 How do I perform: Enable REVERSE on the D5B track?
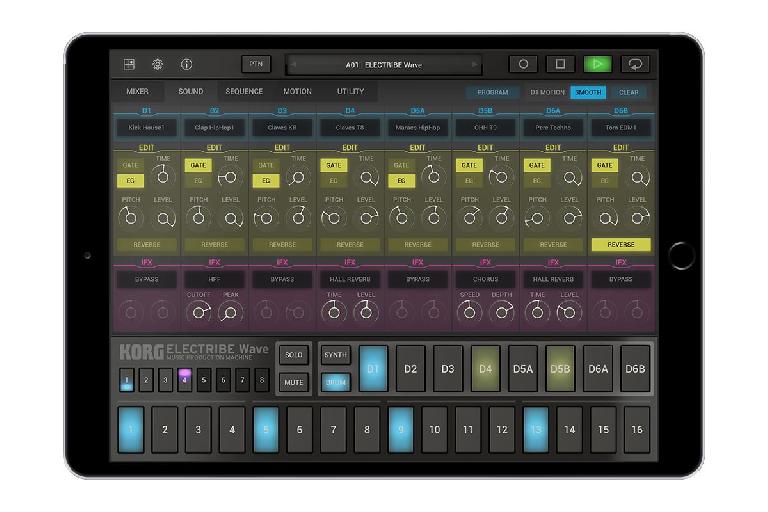click(x=485, y=244)
